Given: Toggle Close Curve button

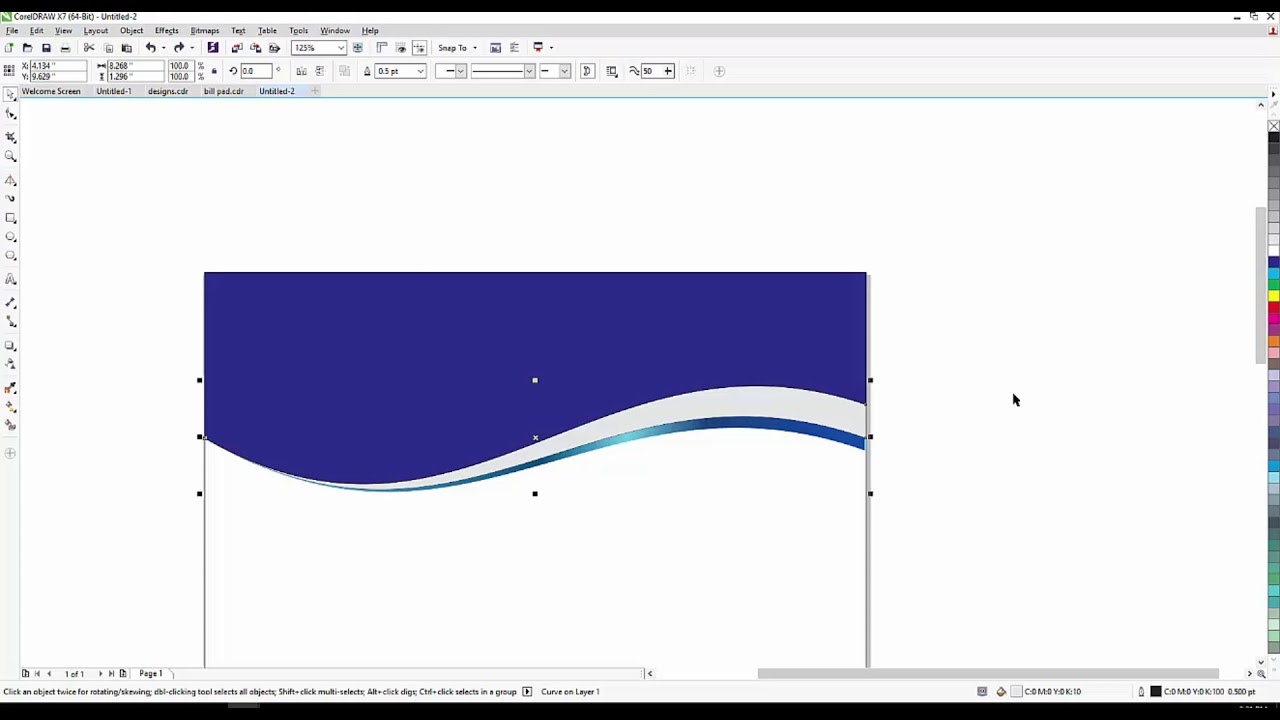Looking at the screenshot, I should coord(587,71).
